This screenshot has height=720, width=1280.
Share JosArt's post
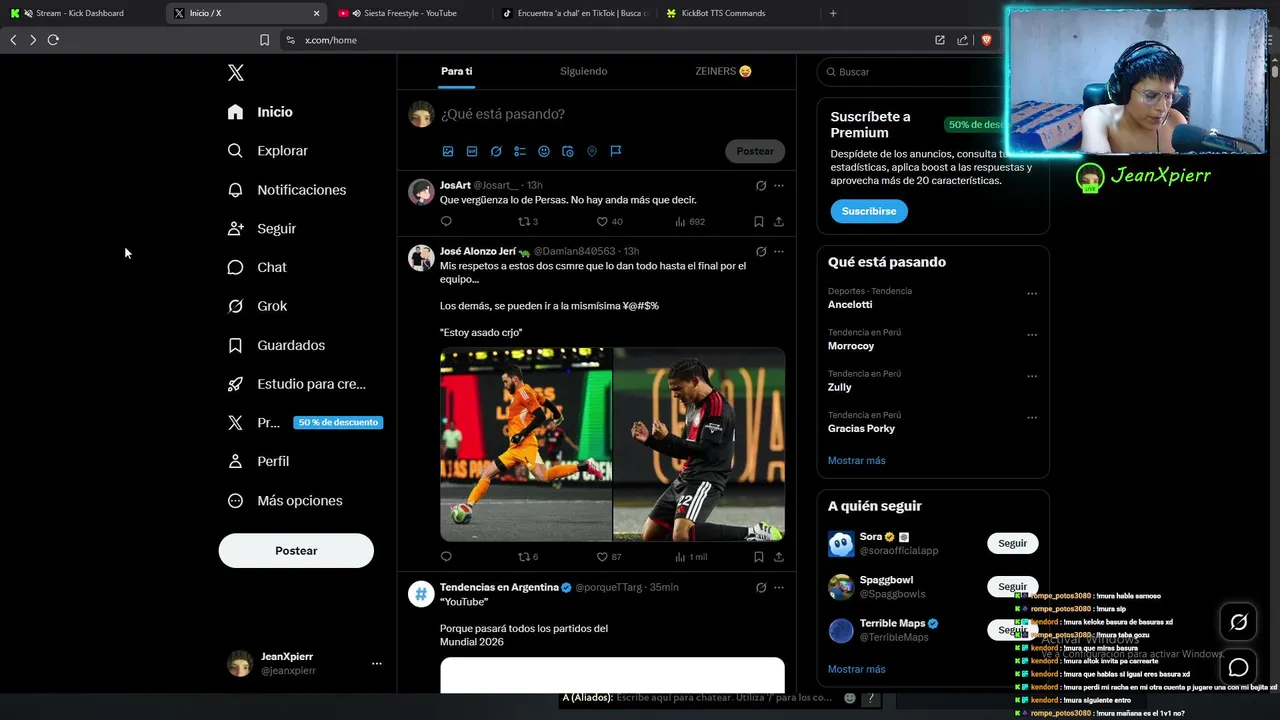(x=778, y=222)
